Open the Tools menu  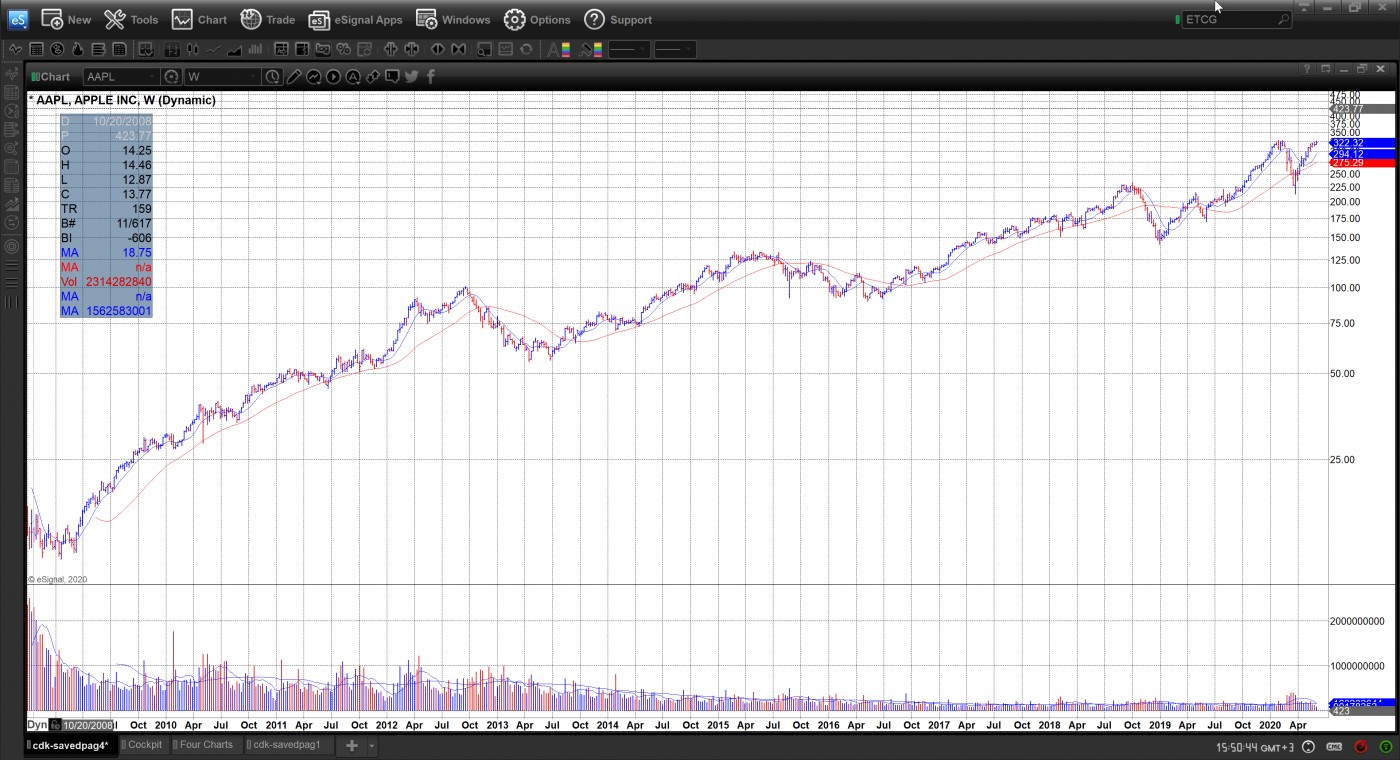[x=131, y=19]
